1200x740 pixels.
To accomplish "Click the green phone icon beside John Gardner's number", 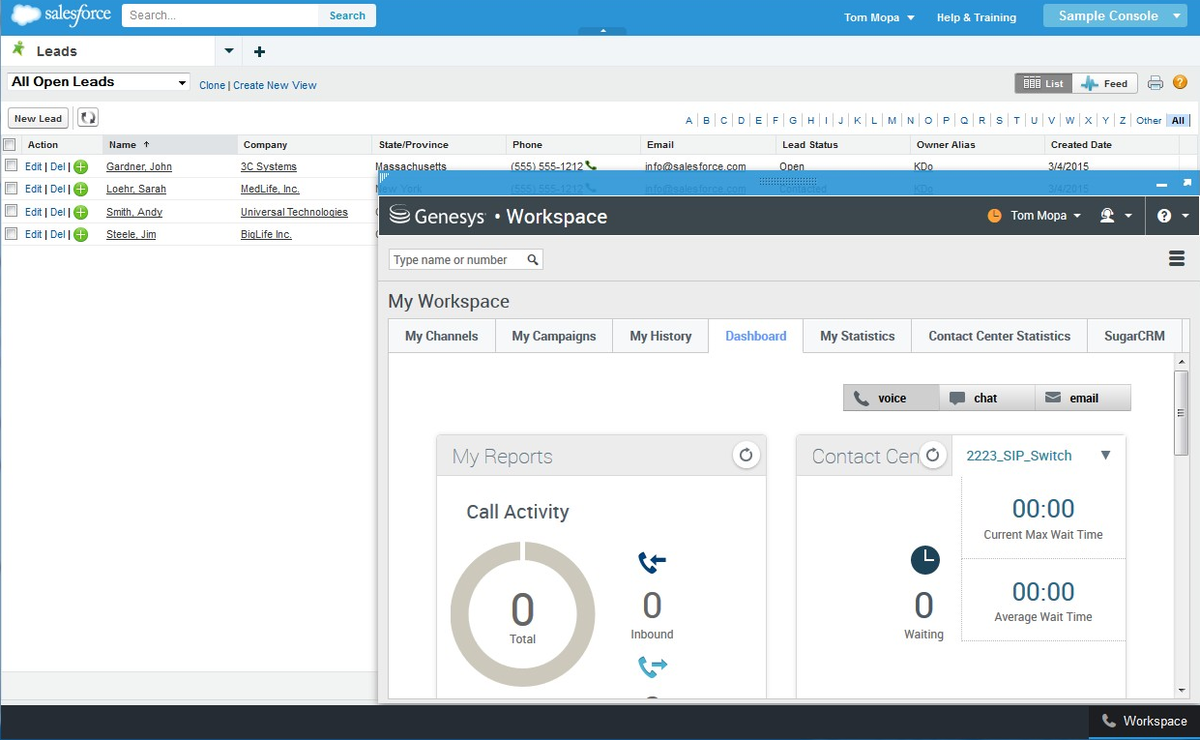I will 591,166.
